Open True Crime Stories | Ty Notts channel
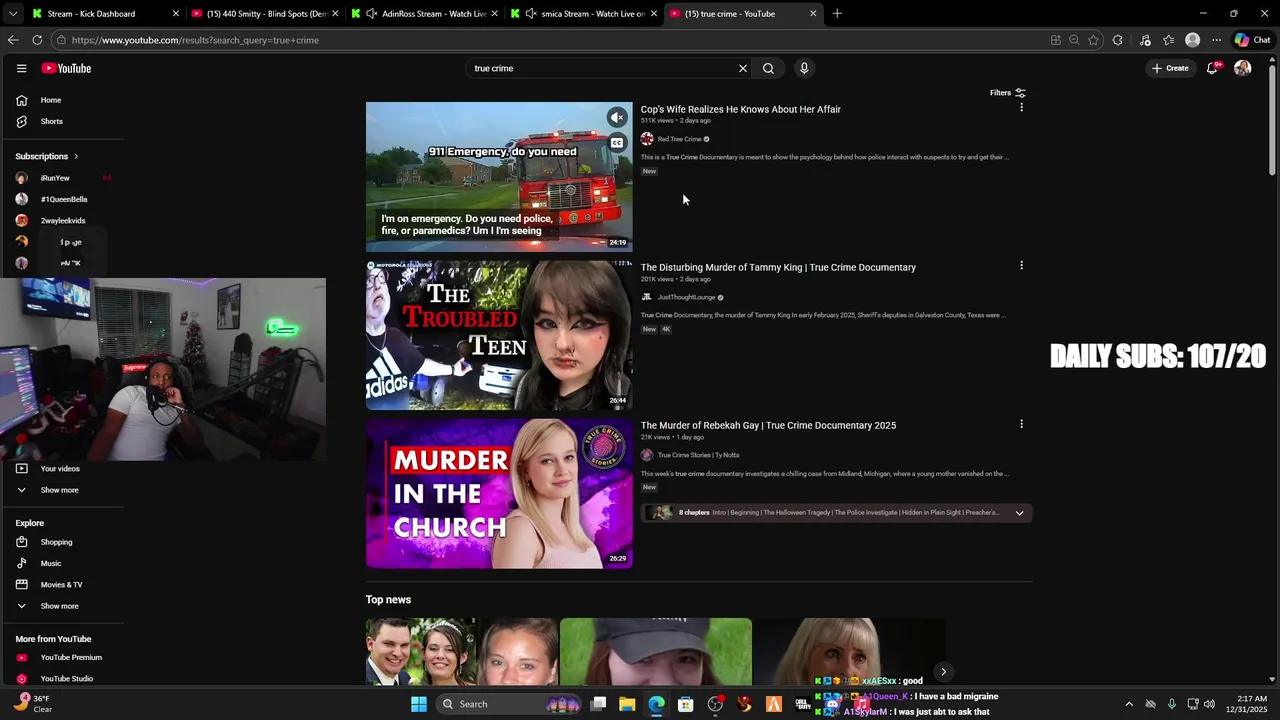The width and height of the screenshot is (1280, 720). 698,455
